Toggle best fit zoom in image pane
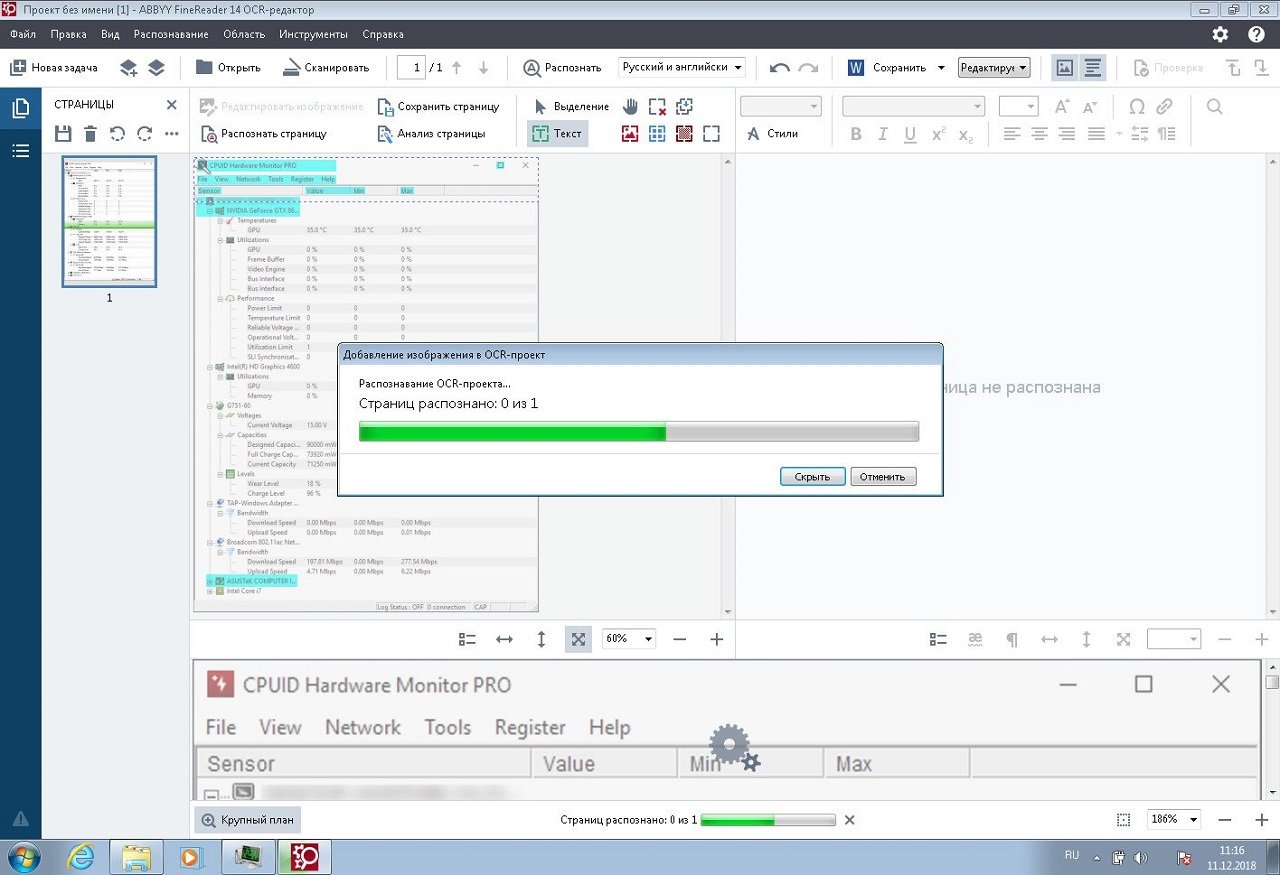 click(578, 639)
